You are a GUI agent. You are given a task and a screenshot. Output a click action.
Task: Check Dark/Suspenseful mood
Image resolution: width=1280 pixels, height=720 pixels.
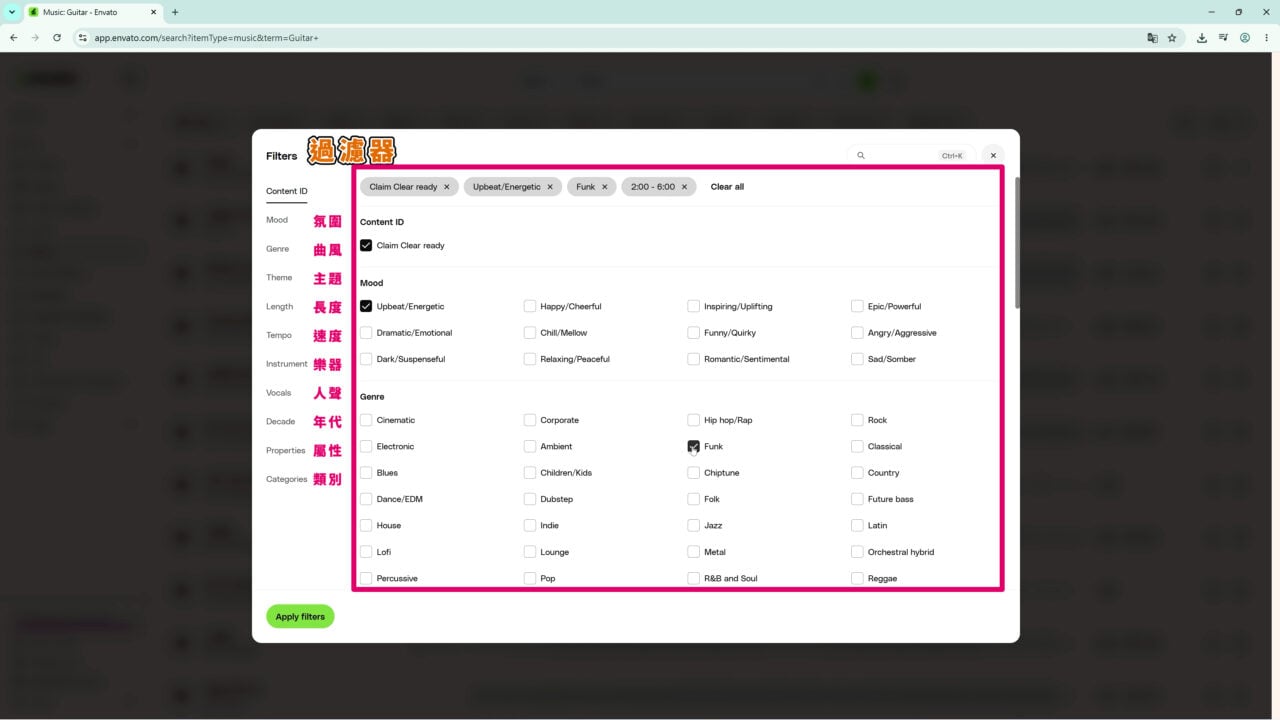tap(366, 359)
